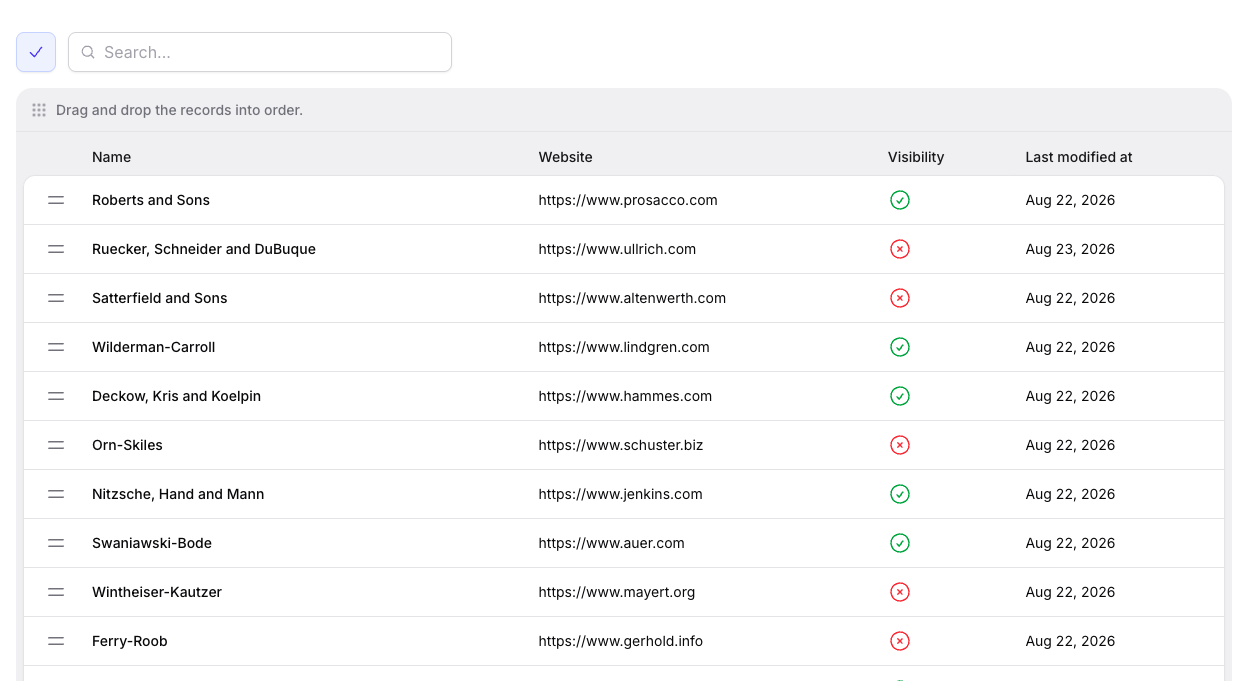Click the website https://www.ullrich.com

[617, 249]
